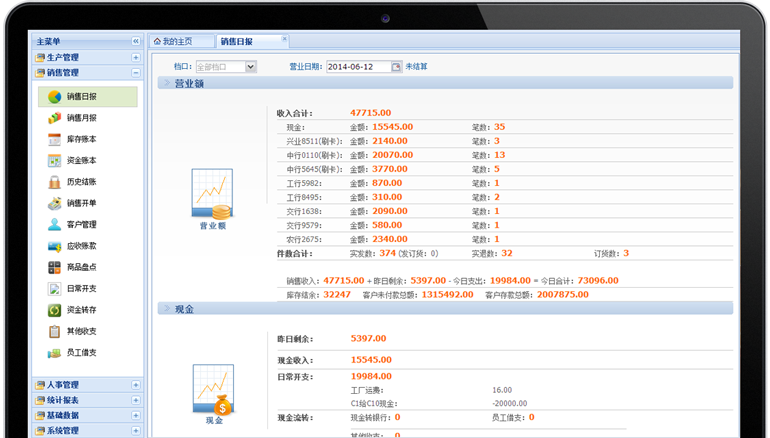Open 员工借支 cash hand icon
Screen dimensions: 770x438
tap(55, 353)
